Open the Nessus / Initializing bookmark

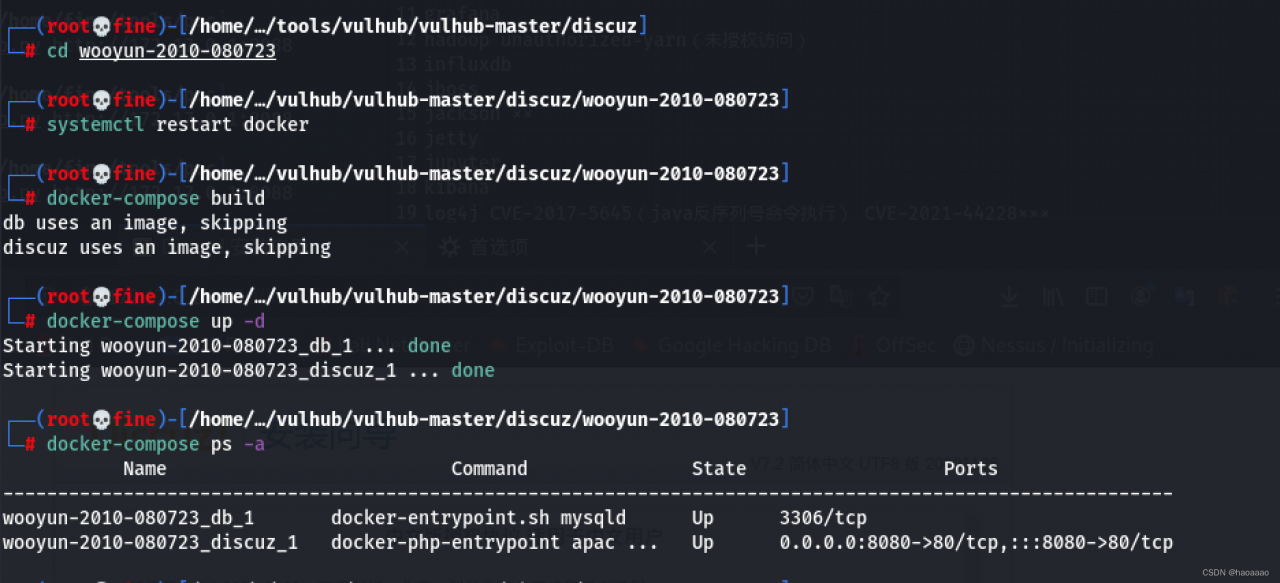click(x=1054, y=345)
